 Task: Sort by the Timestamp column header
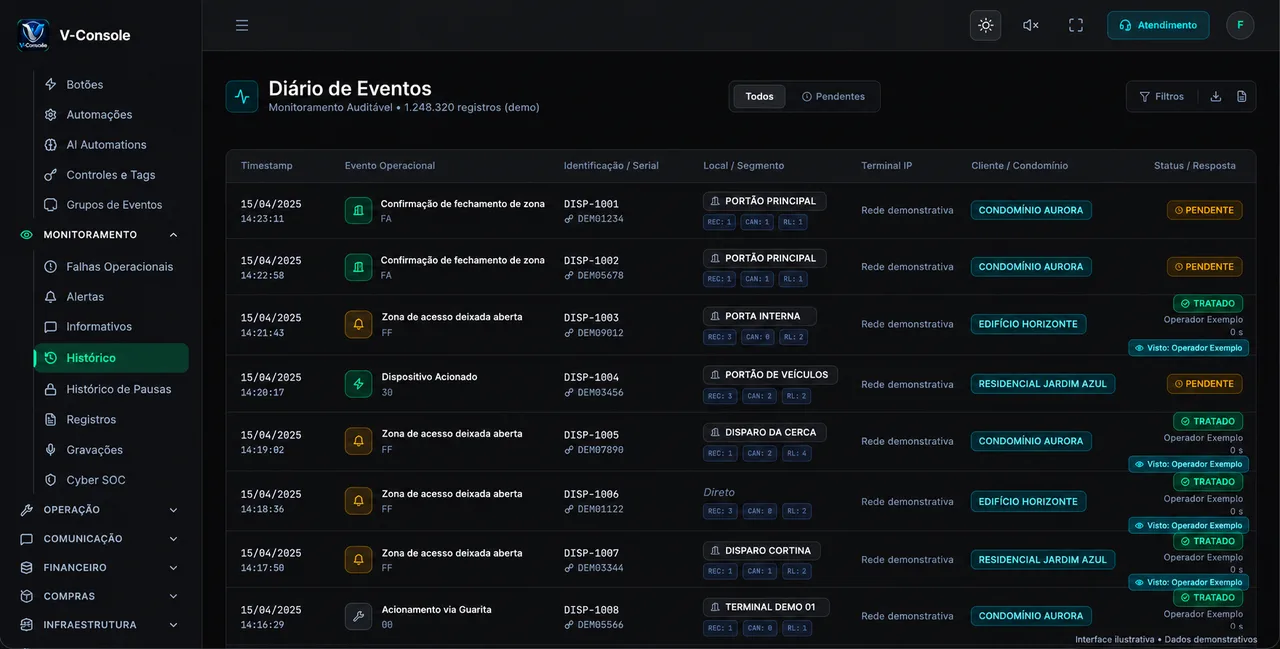click(x=267, y=166)
